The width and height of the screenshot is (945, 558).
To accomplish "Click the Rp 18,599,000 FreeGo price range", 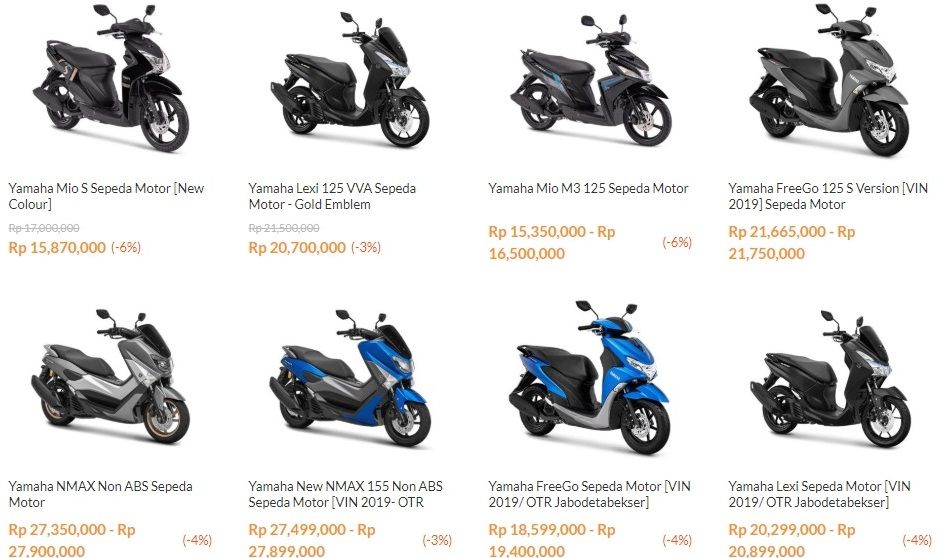I will click(552, 540).
